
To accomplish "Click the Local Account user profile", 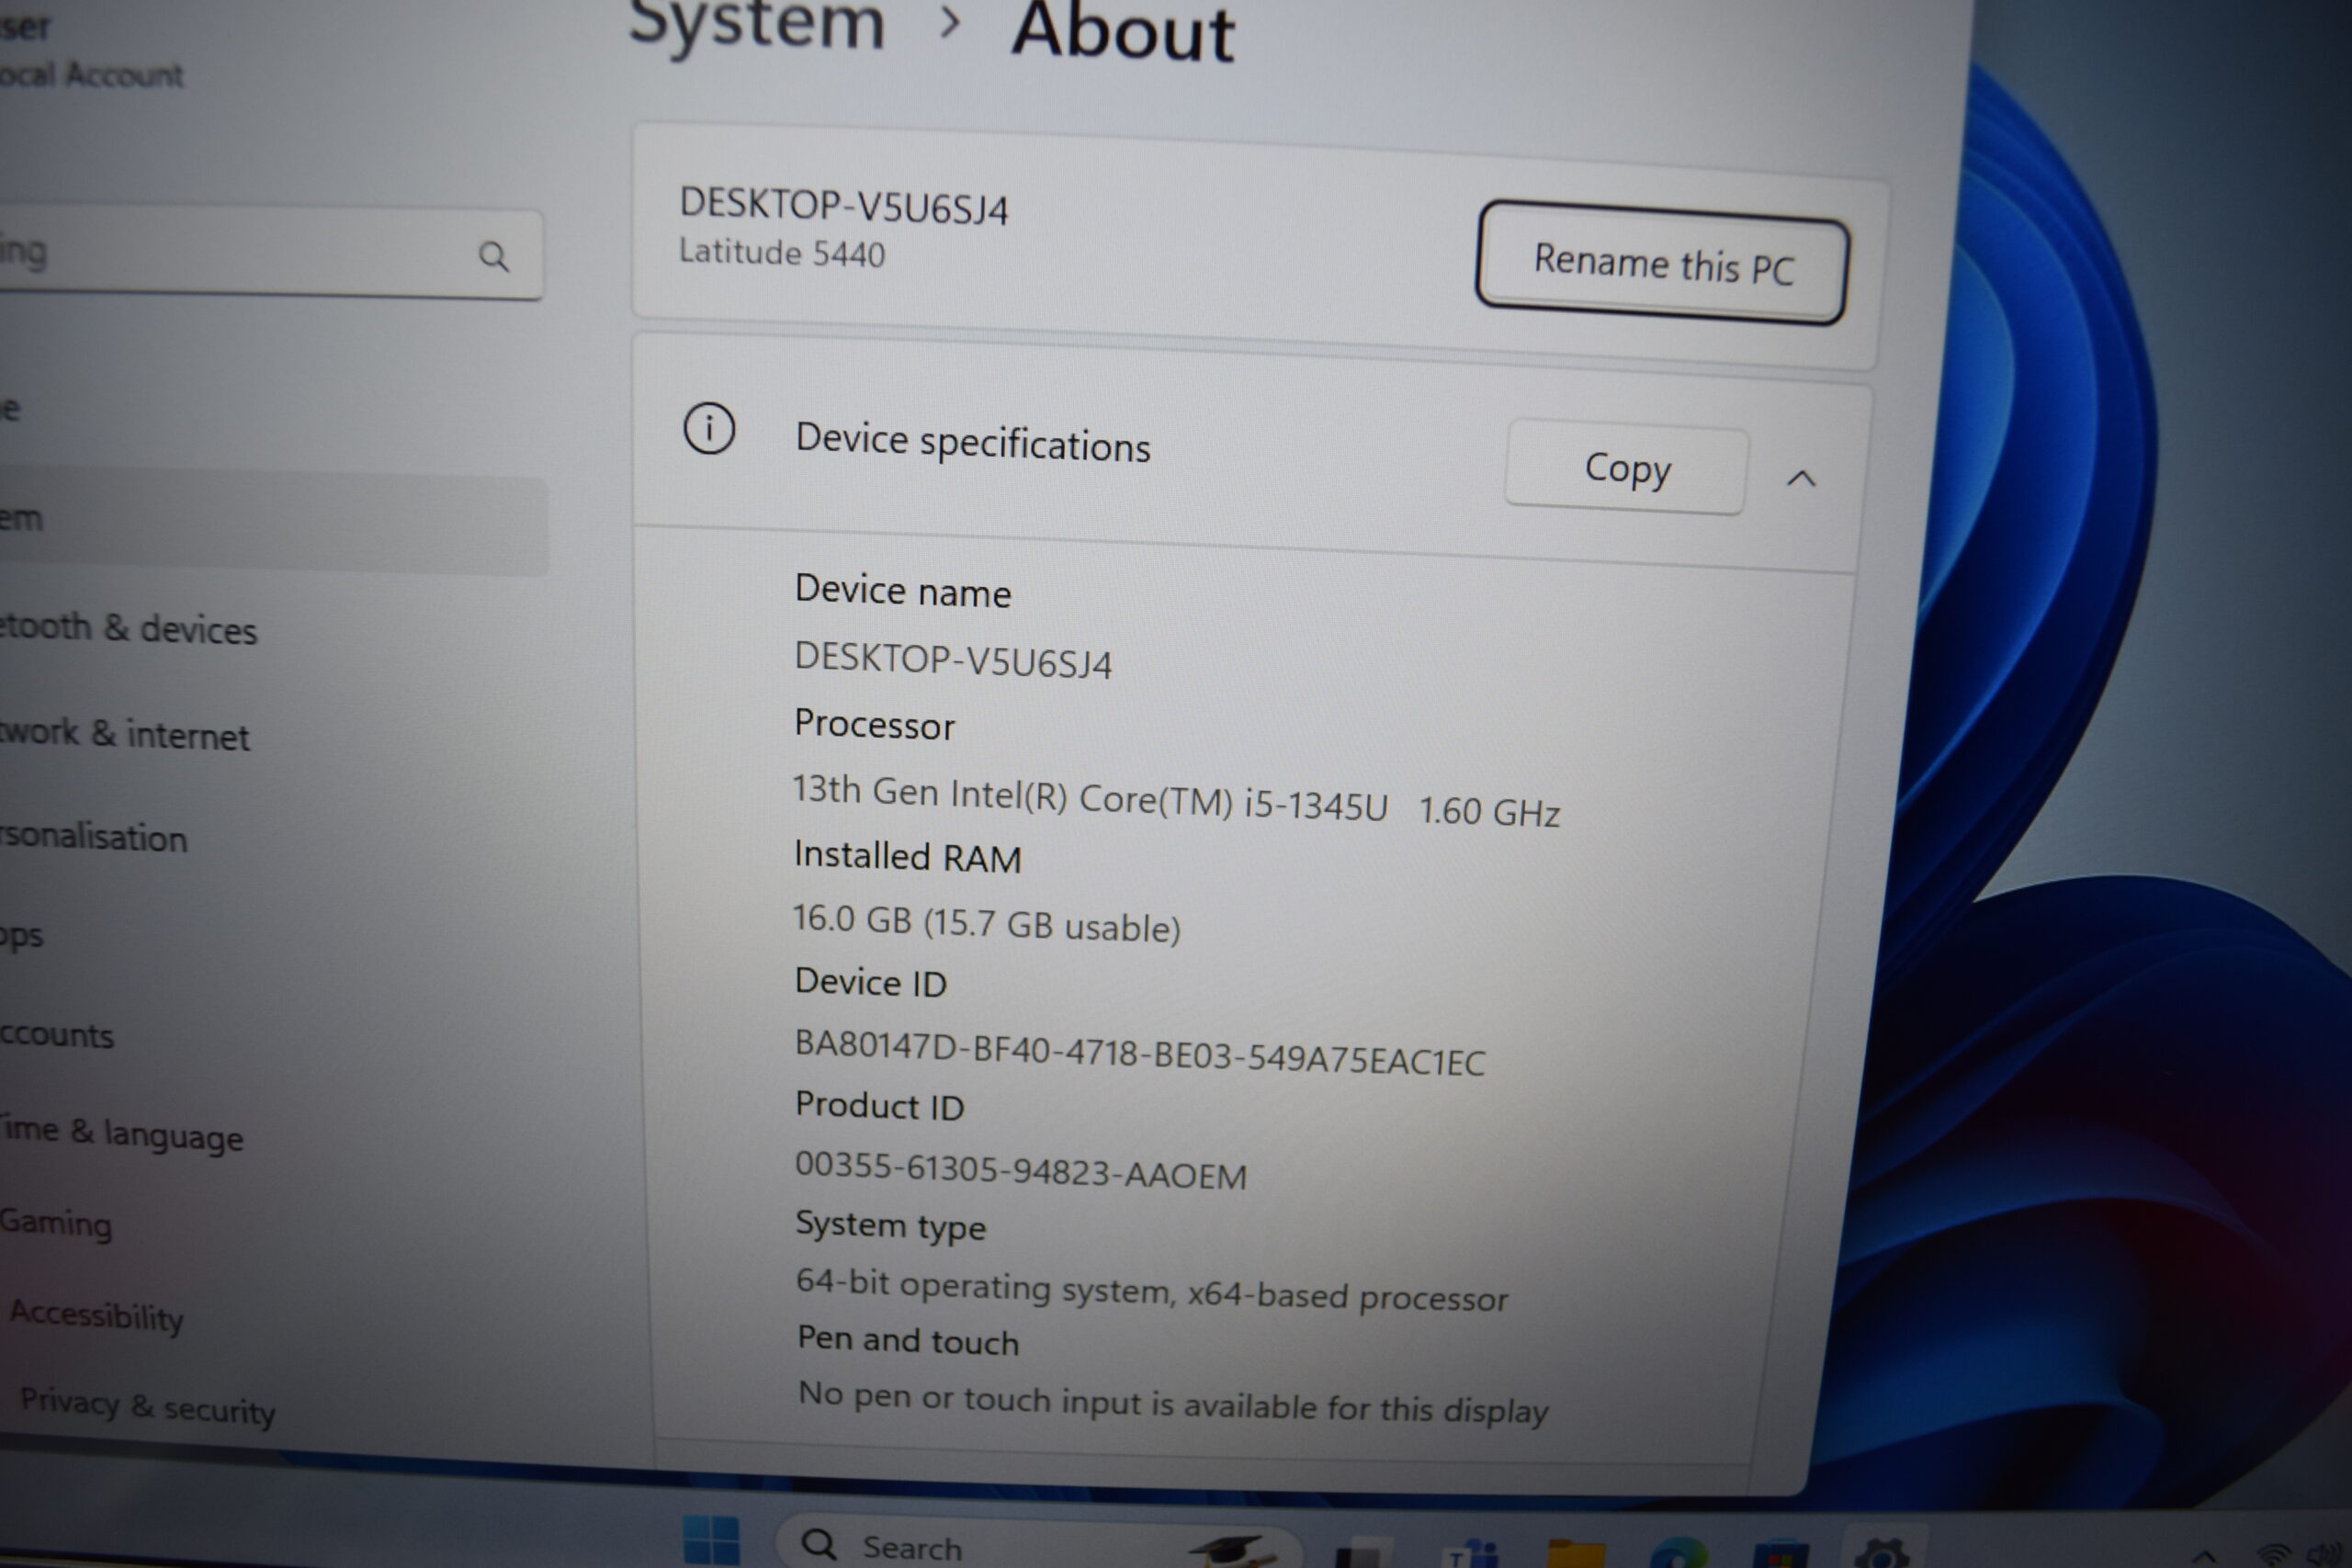I will [x=92, y=50].
